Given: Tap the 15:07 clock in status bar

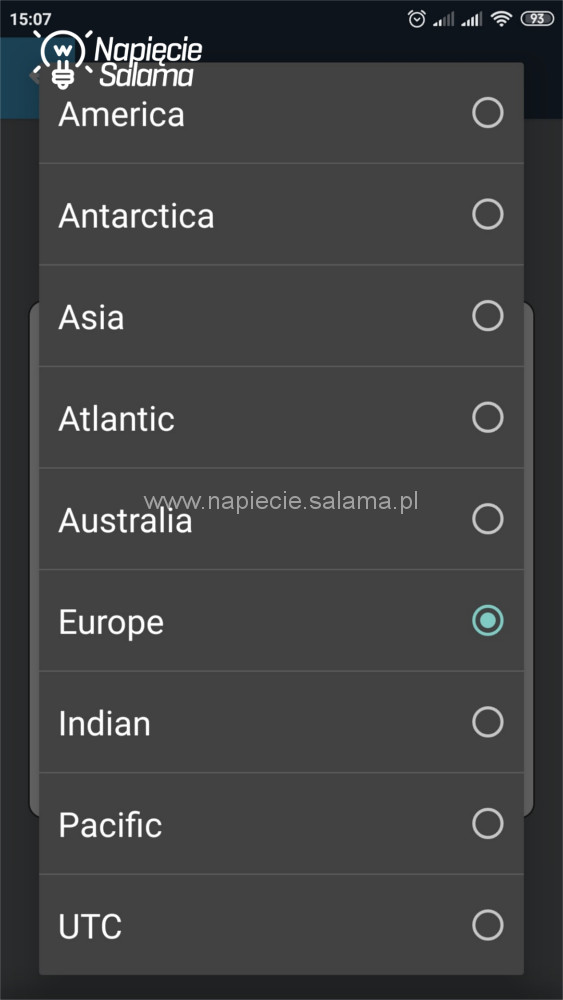Looking at the screenshot, I should (30, 19).
